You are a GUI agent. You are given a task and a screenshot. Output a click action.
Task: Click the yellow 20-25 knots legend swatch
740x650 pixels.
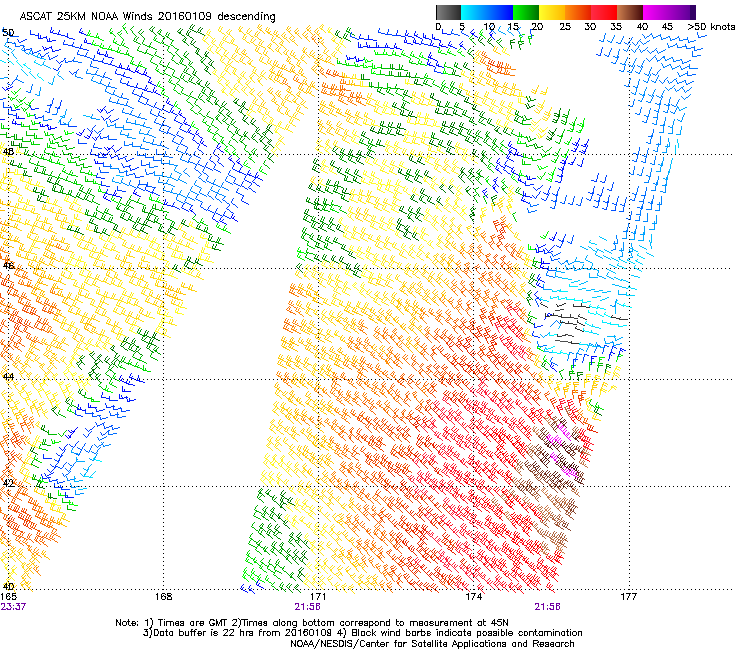point(552,12)
